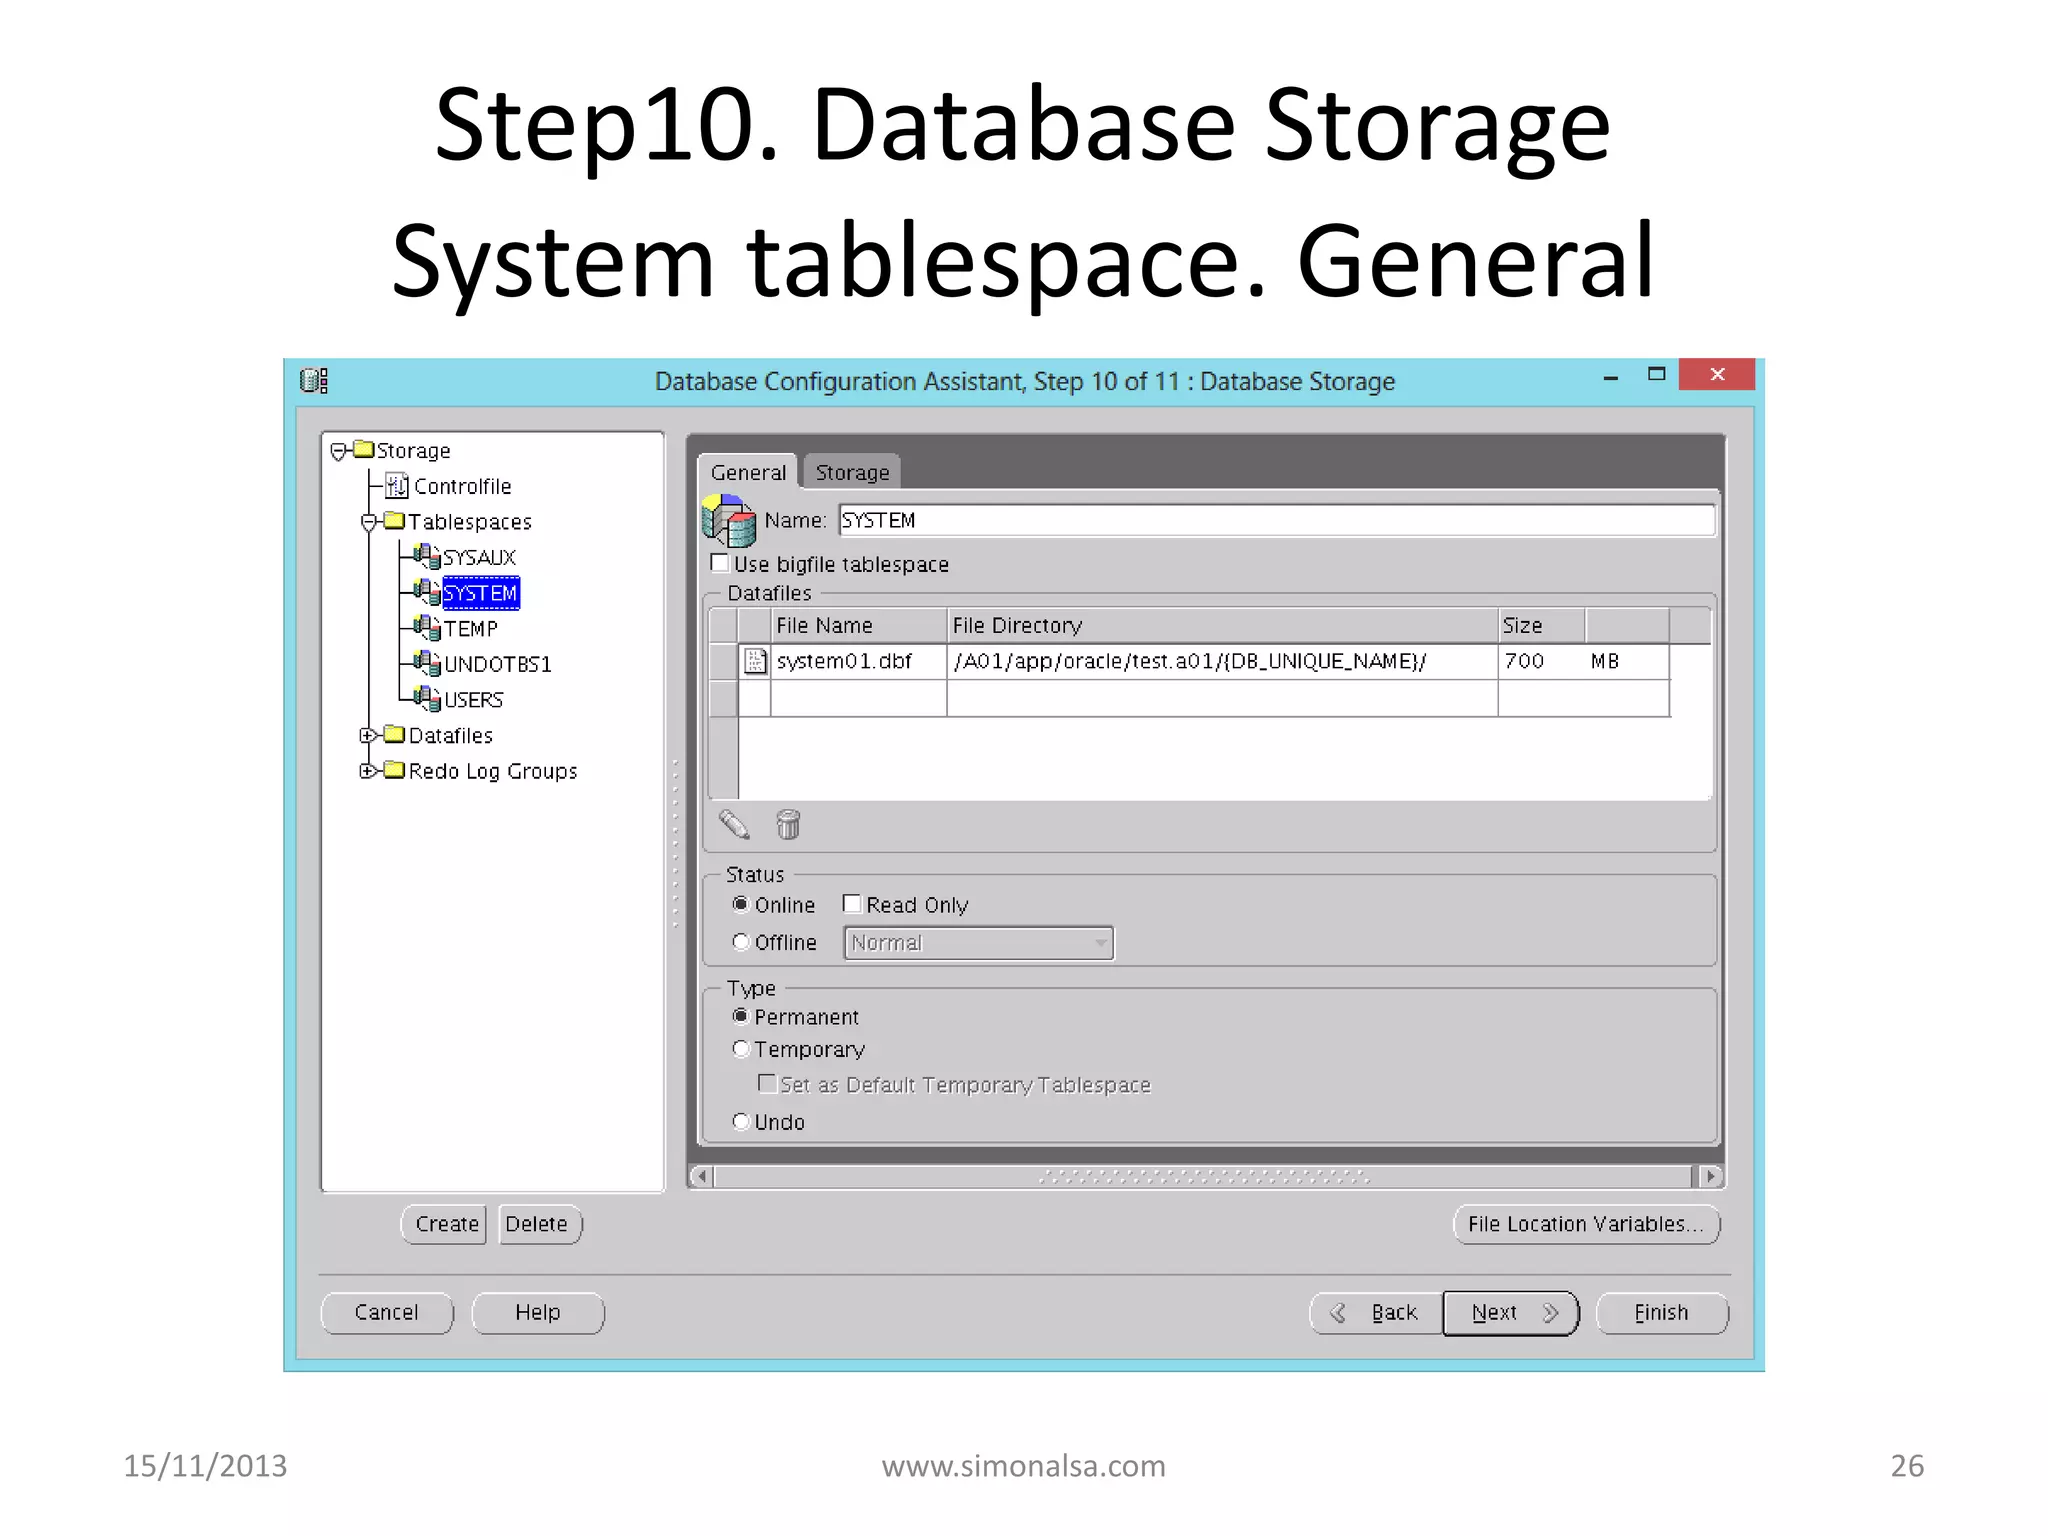The image size is (2048, 1536).
Task: Click the file directory path cell
Action: (1222, 661)
